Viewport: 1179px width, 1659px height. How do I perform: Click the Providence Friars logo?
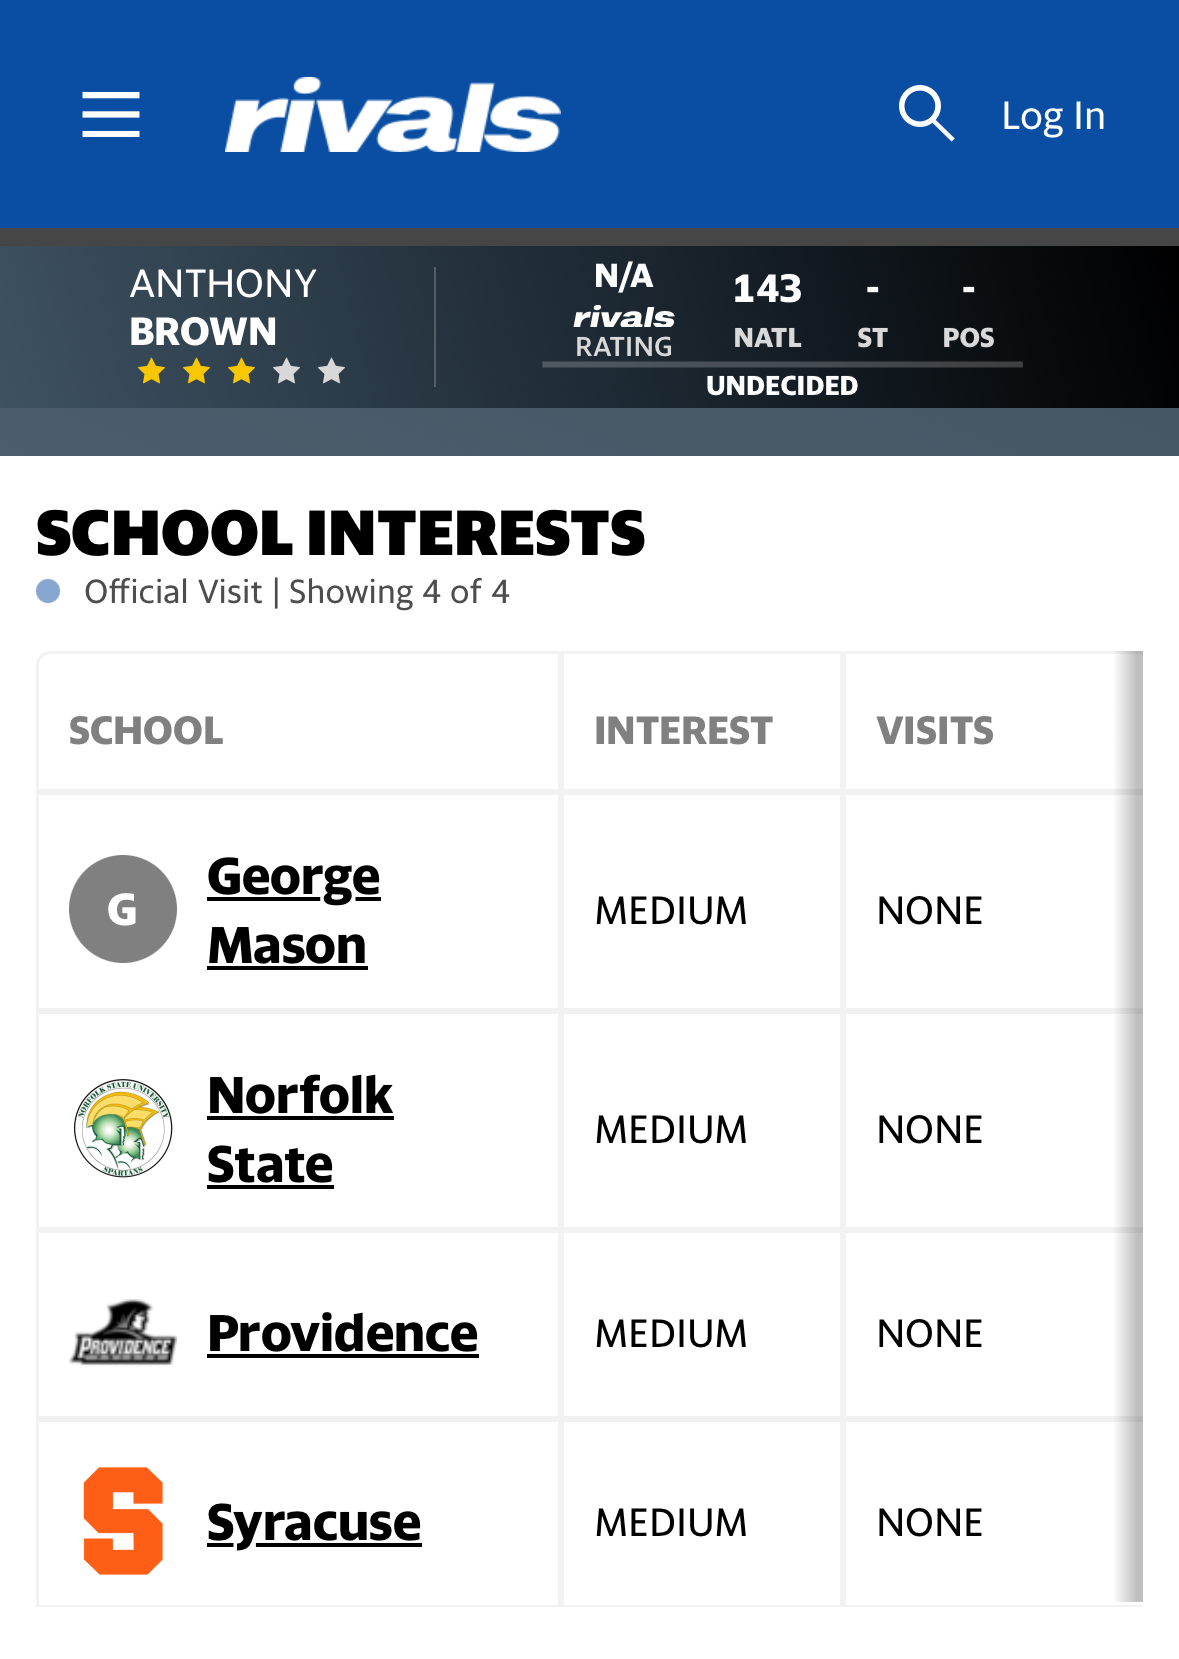tap(123, 1333)
